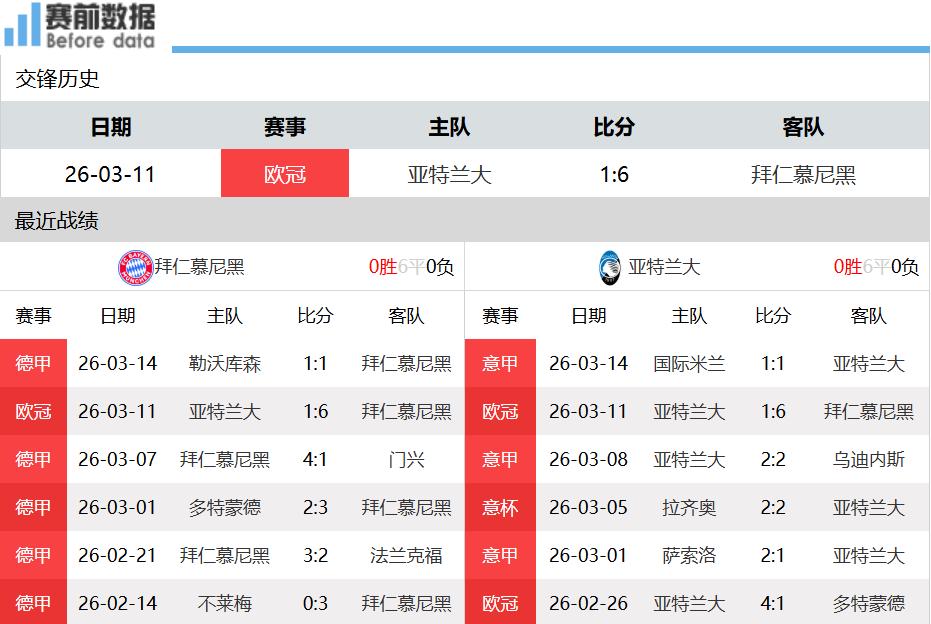Click Bayern's 0胜6平0负 record summary

(411, 267)
